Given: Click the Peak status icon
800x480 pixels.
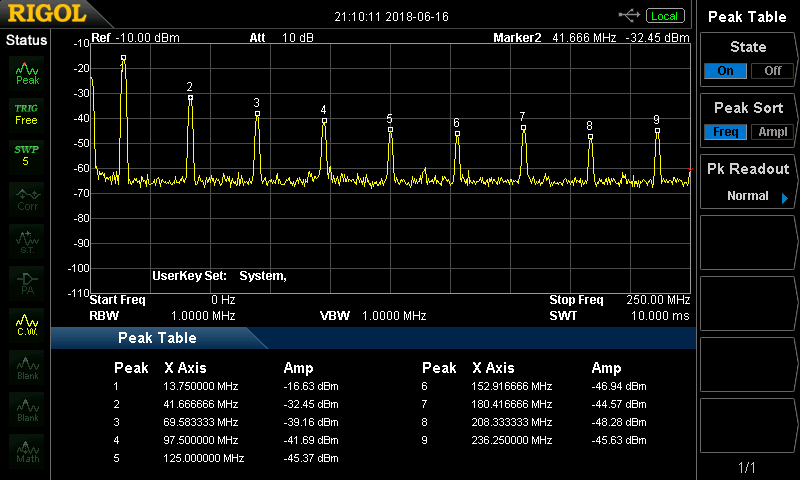Looking at the screenshot, I should [27, 73].
